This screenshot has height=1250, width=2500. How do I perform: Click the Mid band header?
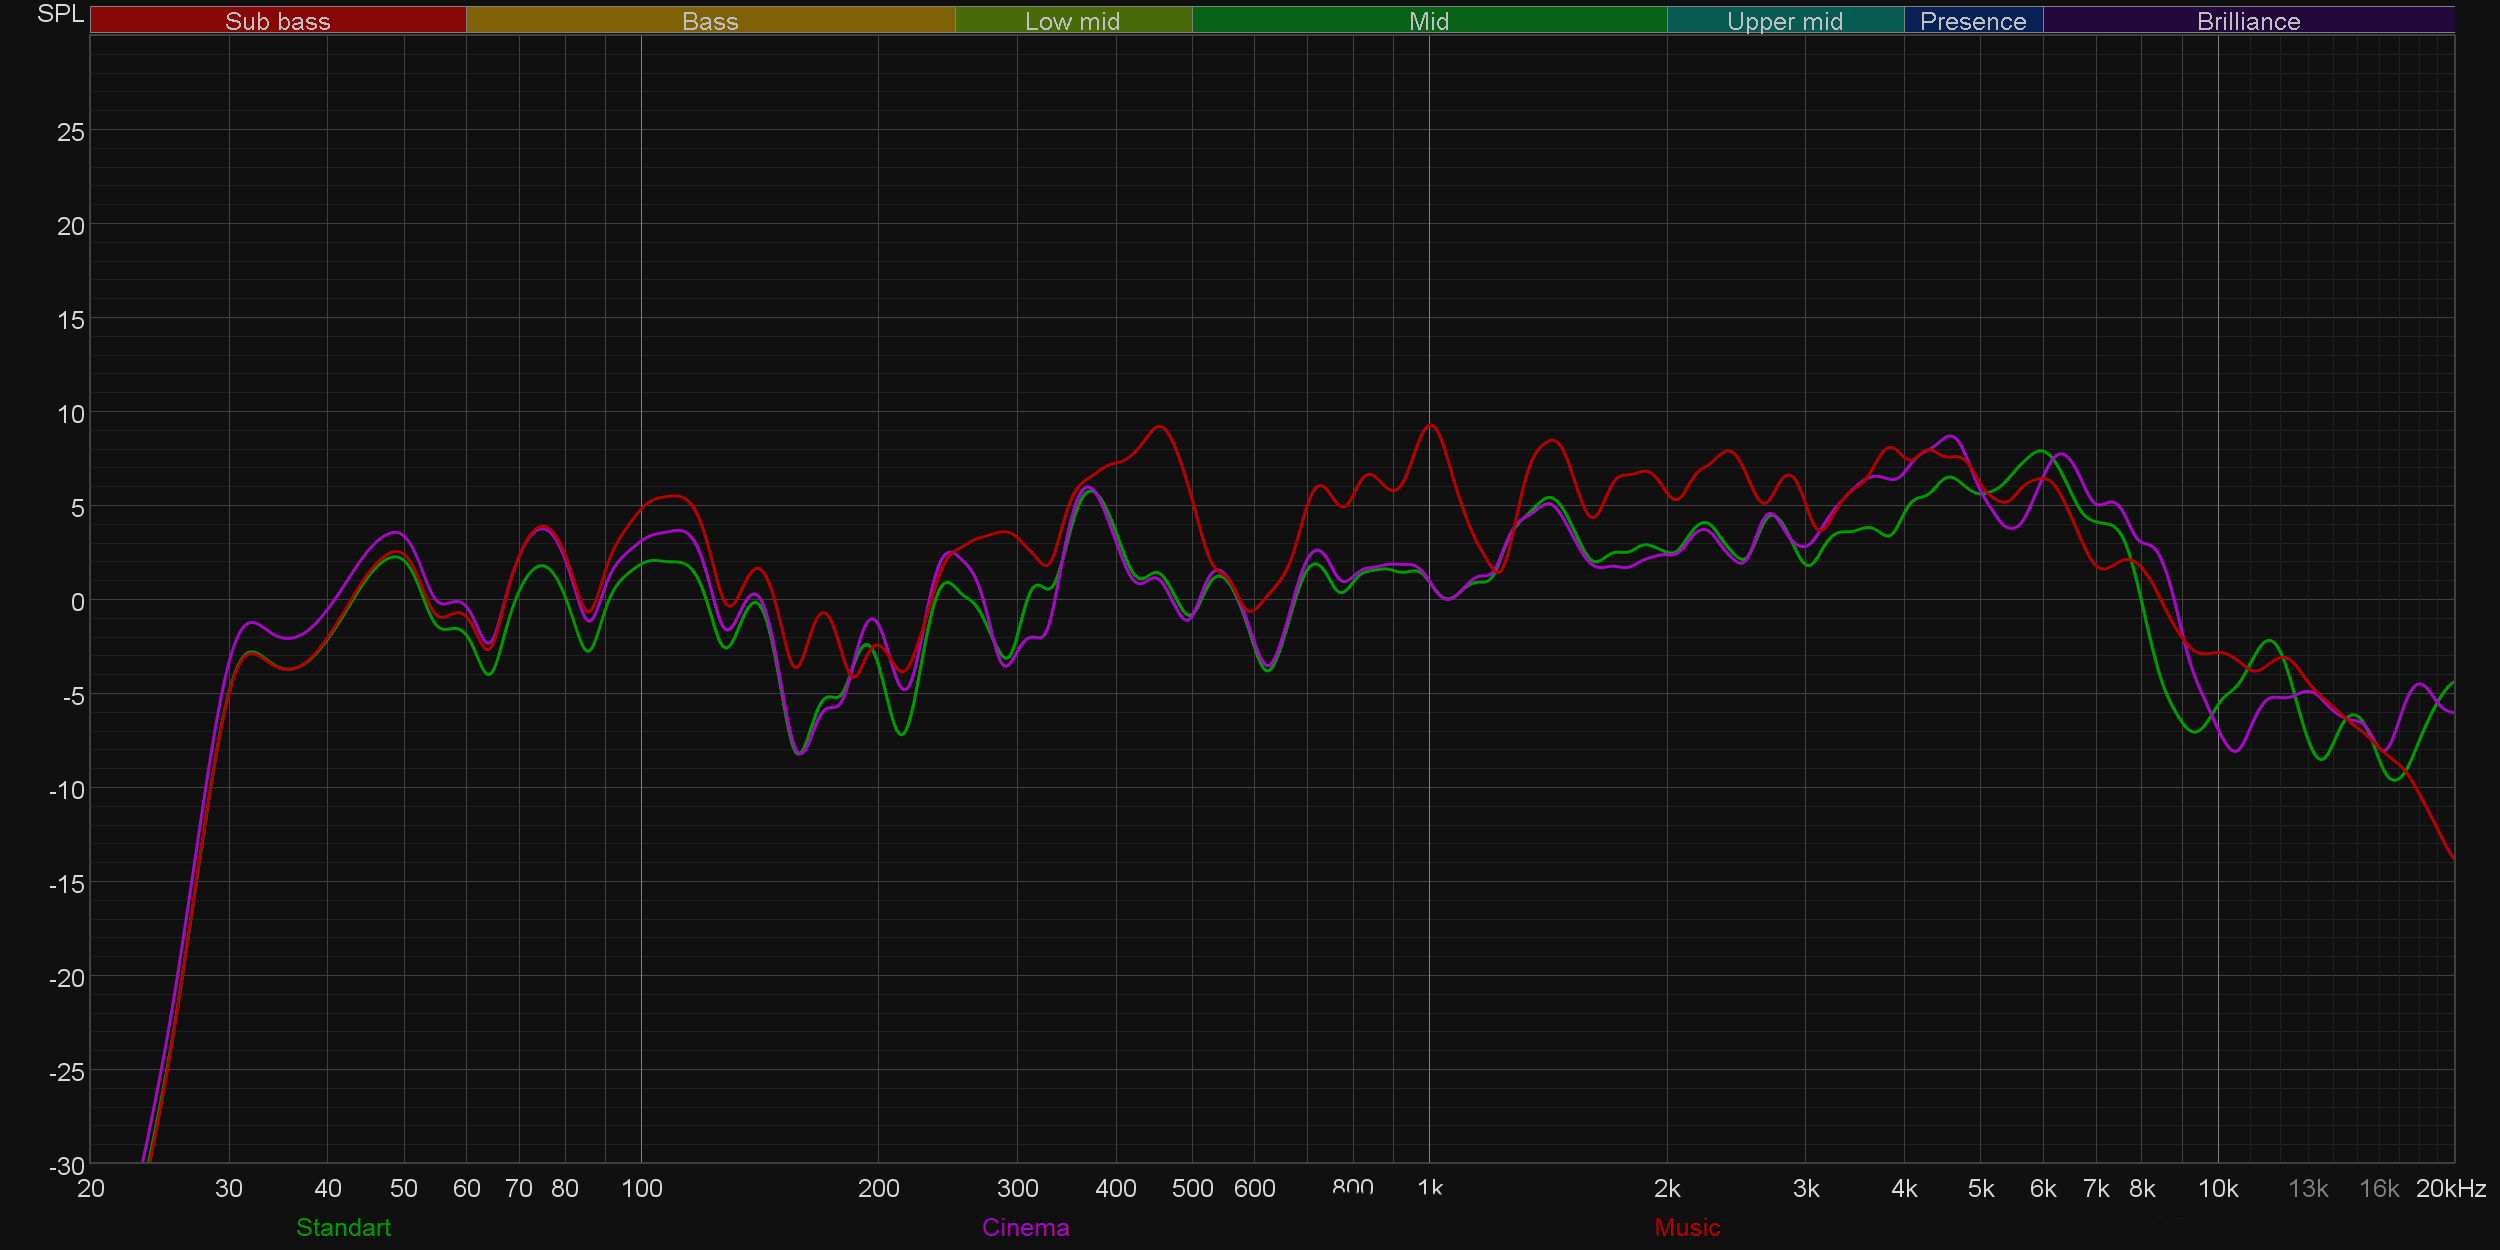pyautogui.click(x=1428, y=20)
